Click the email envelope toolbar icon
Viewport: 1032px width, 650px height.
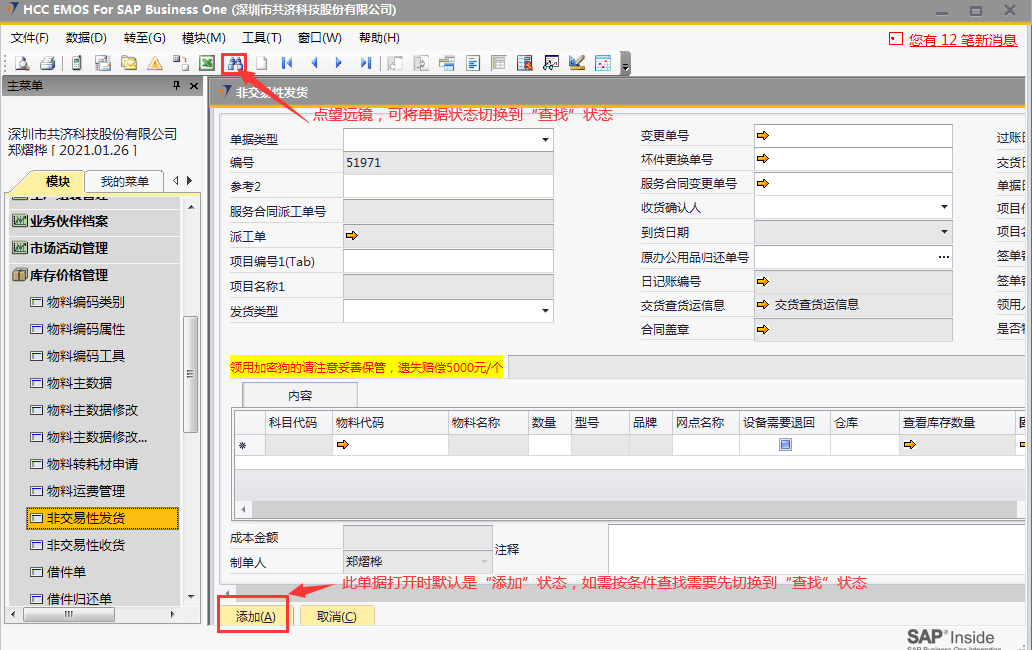coord(129,63)
